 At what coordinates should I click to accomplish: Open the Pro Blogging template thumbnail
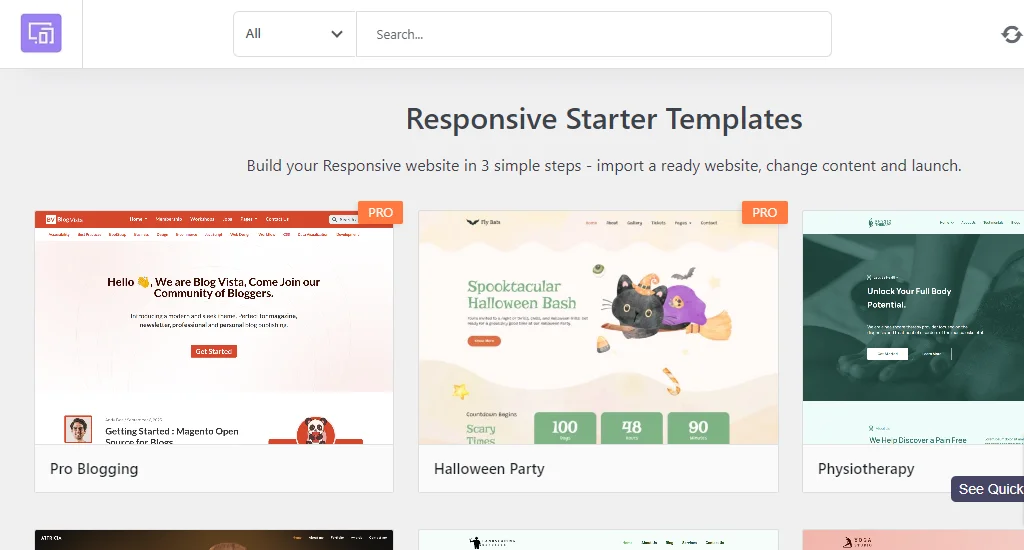(214, 327)
